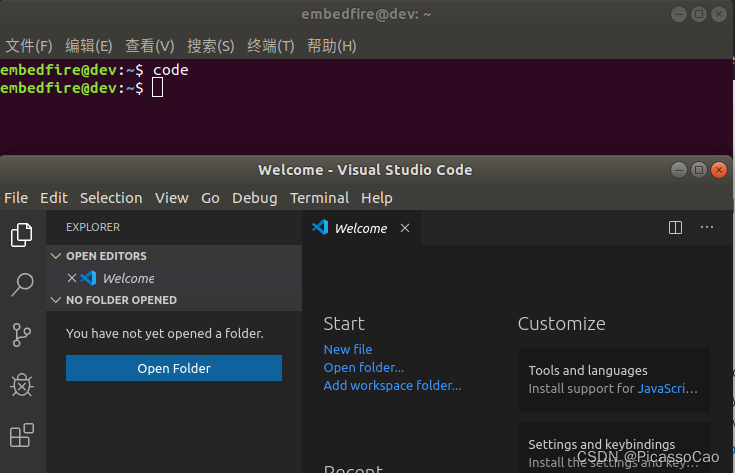Image resolution: width=735 pixels, height=473 pixels.
Task: Open the terminal's 查看(V) menu
Action: [x=150, y=46]
